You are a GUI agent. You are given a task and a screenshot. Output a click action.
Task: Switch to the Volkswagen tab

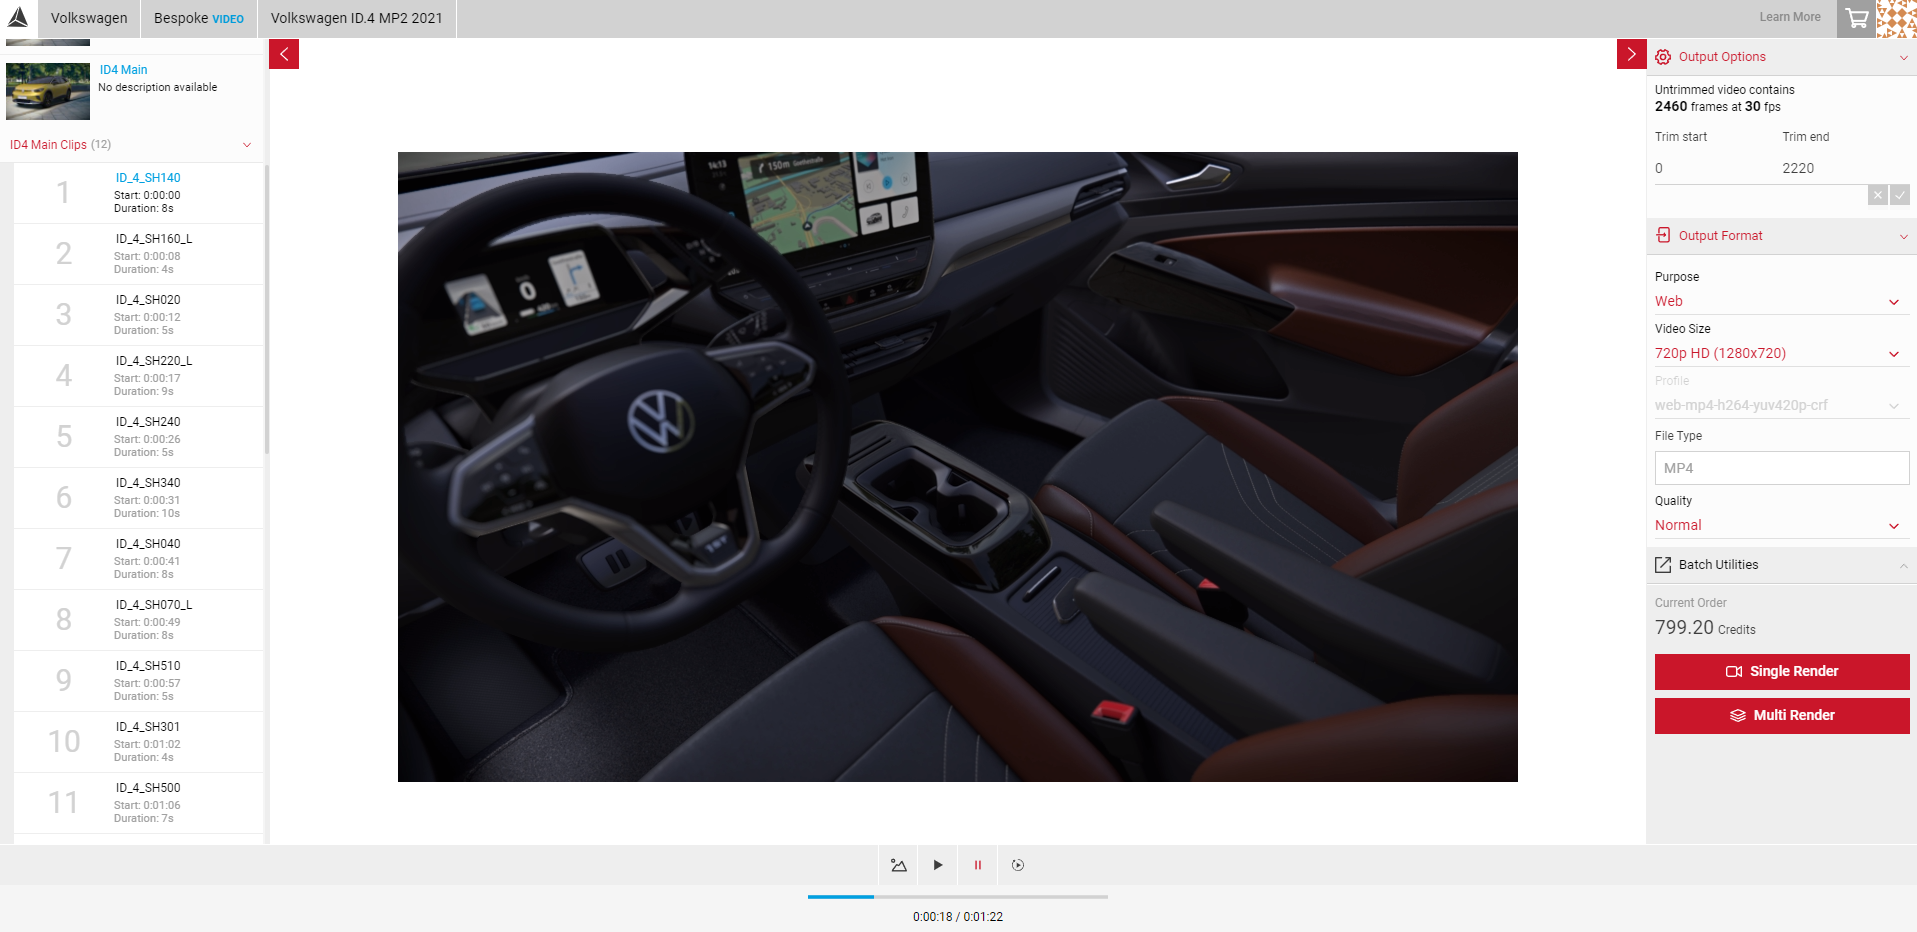point(89,18)
